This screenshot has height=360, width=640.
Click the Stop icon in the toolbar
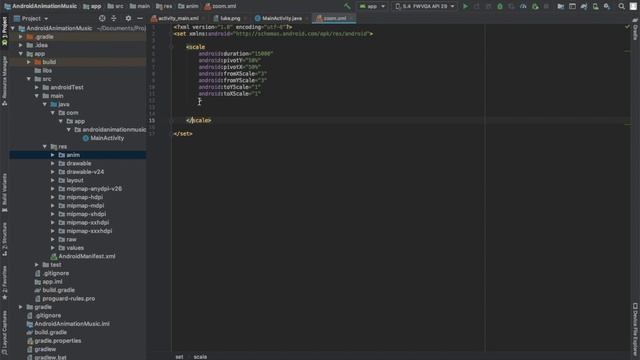(x=546, y=6)
